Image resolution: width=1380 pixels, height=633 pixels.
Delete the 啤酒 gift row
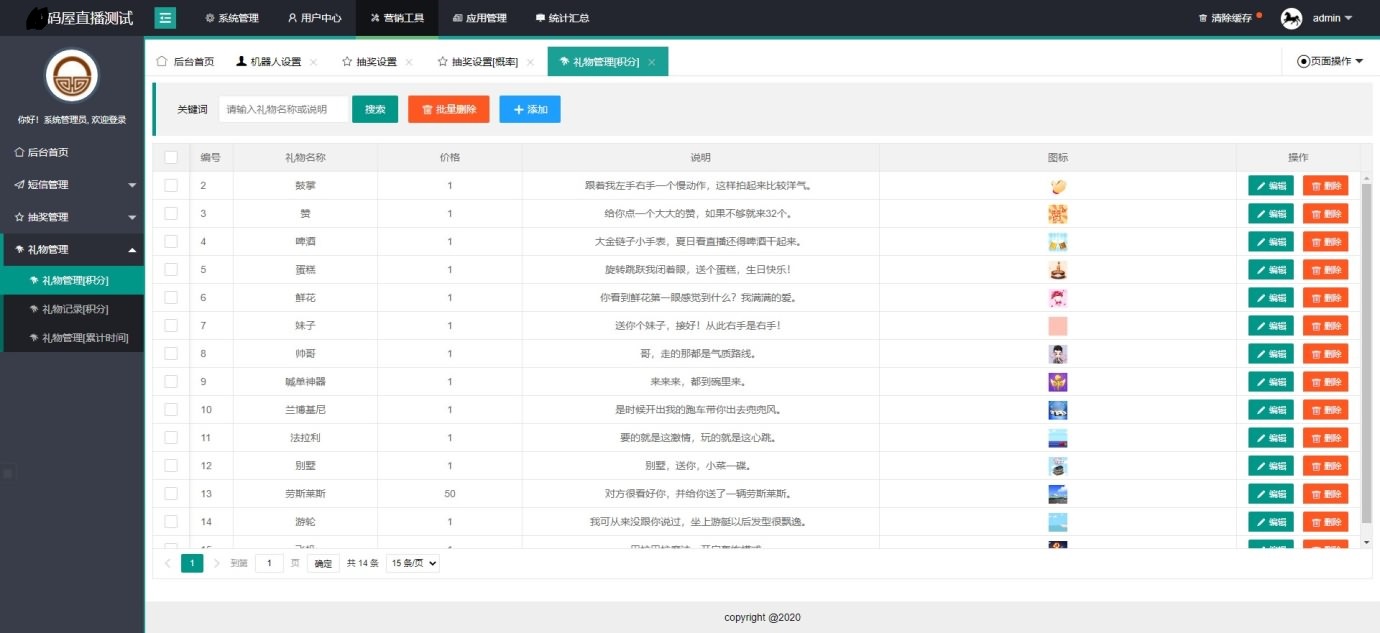[1326, 242]
